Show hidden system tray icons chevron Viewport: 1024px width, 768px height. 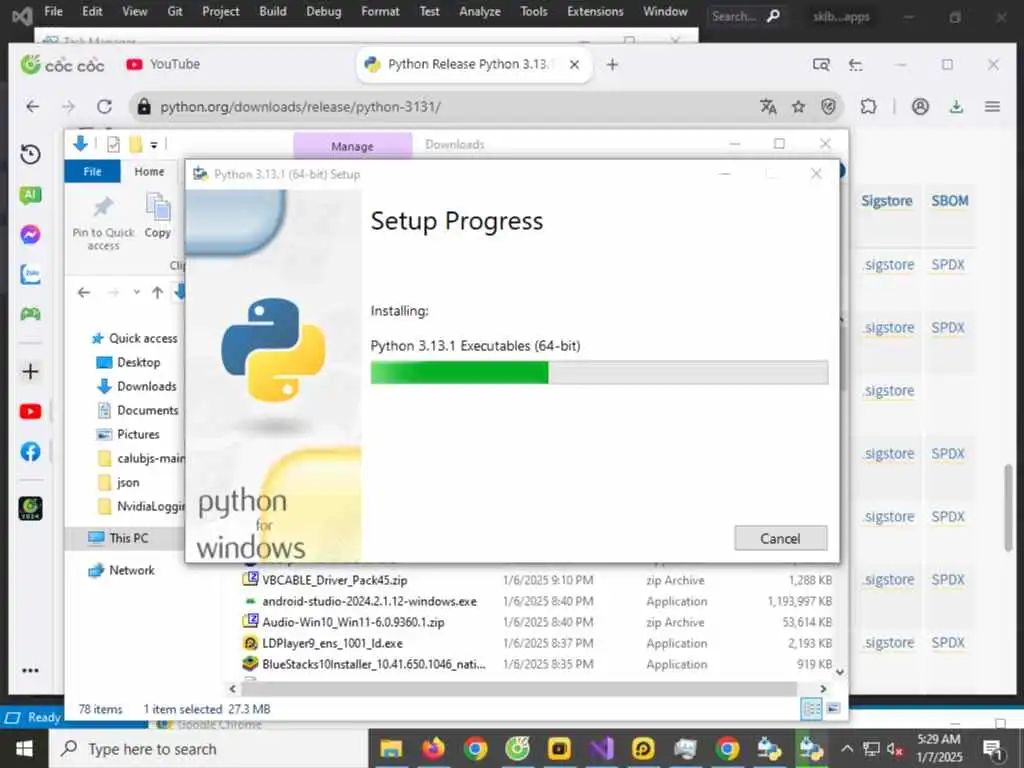[846, 749]
